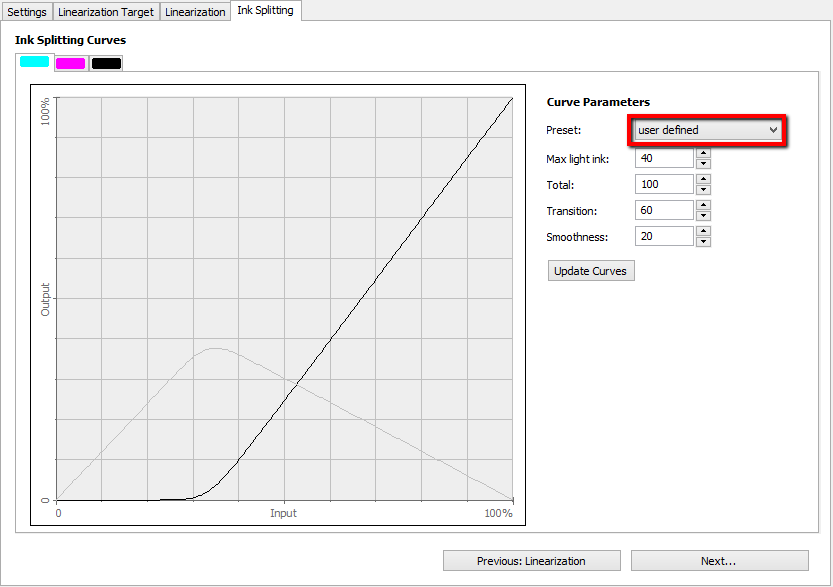Screen dimensions: 833x587
Task: Decrease the Smoothness value
Action: coord(703,242)
